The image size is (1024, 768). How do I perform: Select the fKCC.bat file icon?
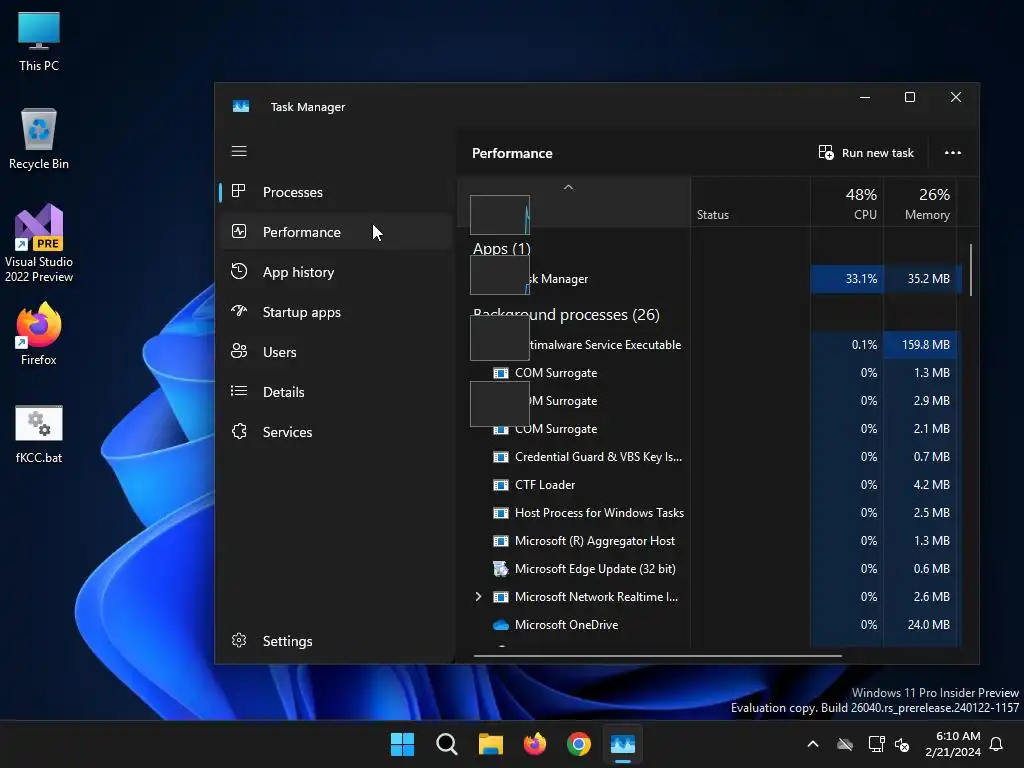pos(39,434)
